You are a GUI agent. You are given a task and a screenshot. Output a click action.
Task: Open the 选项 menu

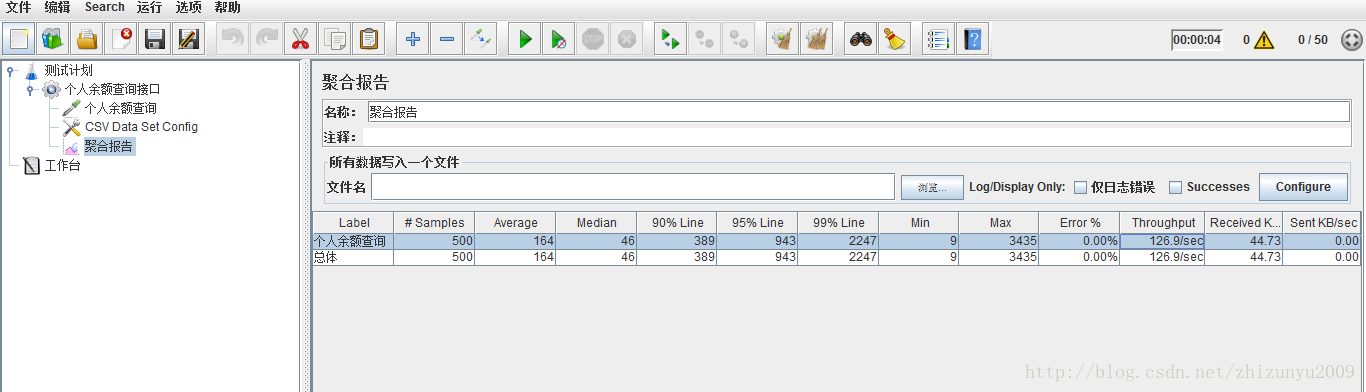188,7
